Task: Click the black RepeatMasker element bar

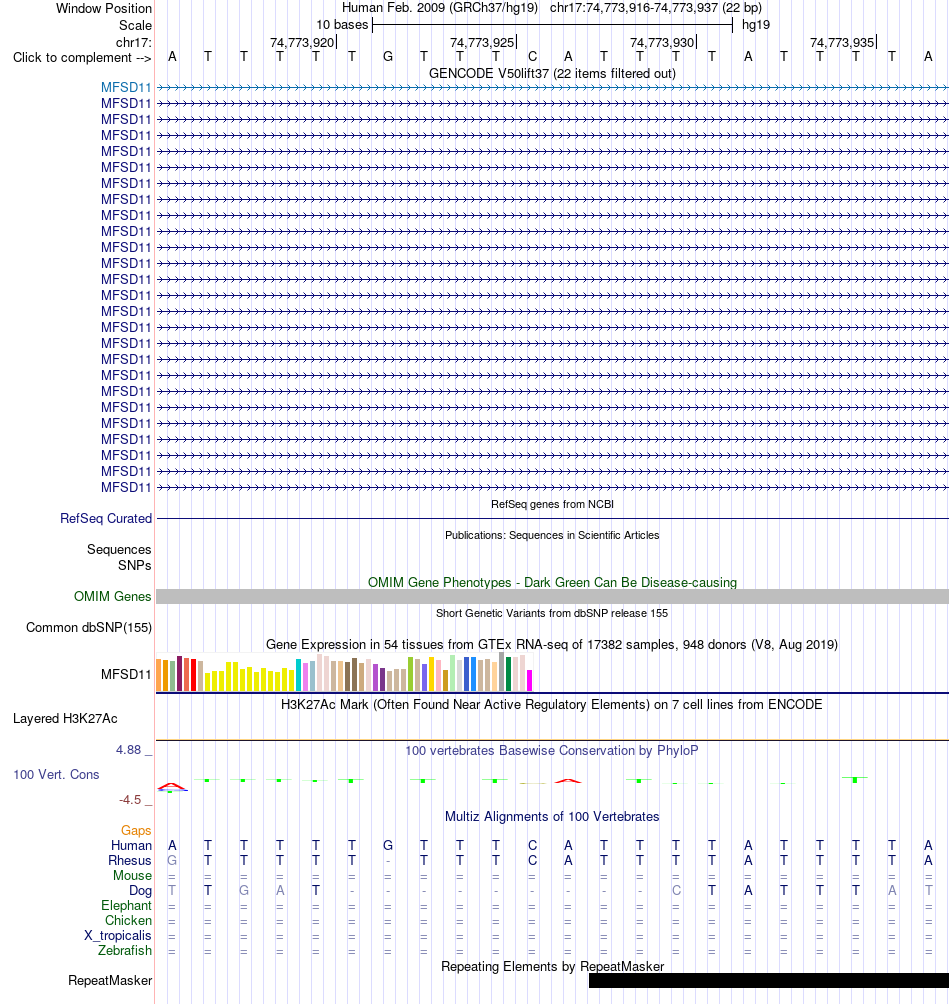Action: point(768,980)
